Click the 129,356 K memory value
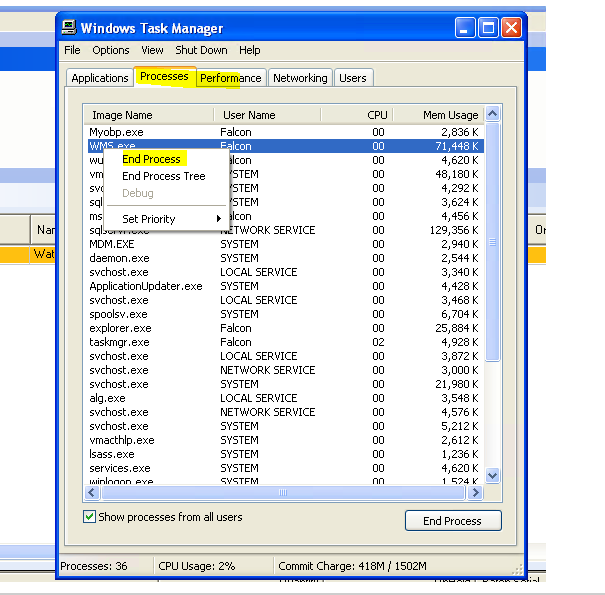605x595 pixels. (454, 230)
